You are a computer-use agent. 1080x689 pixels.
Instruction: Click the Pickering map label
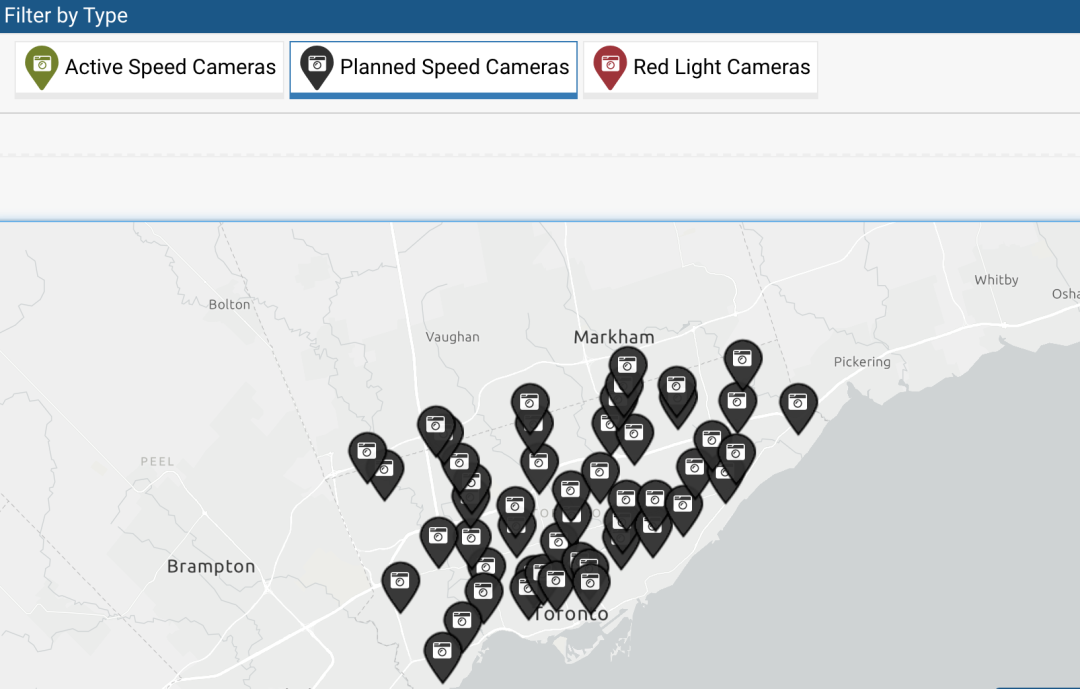pyautogui.click(x=862, y=362)
